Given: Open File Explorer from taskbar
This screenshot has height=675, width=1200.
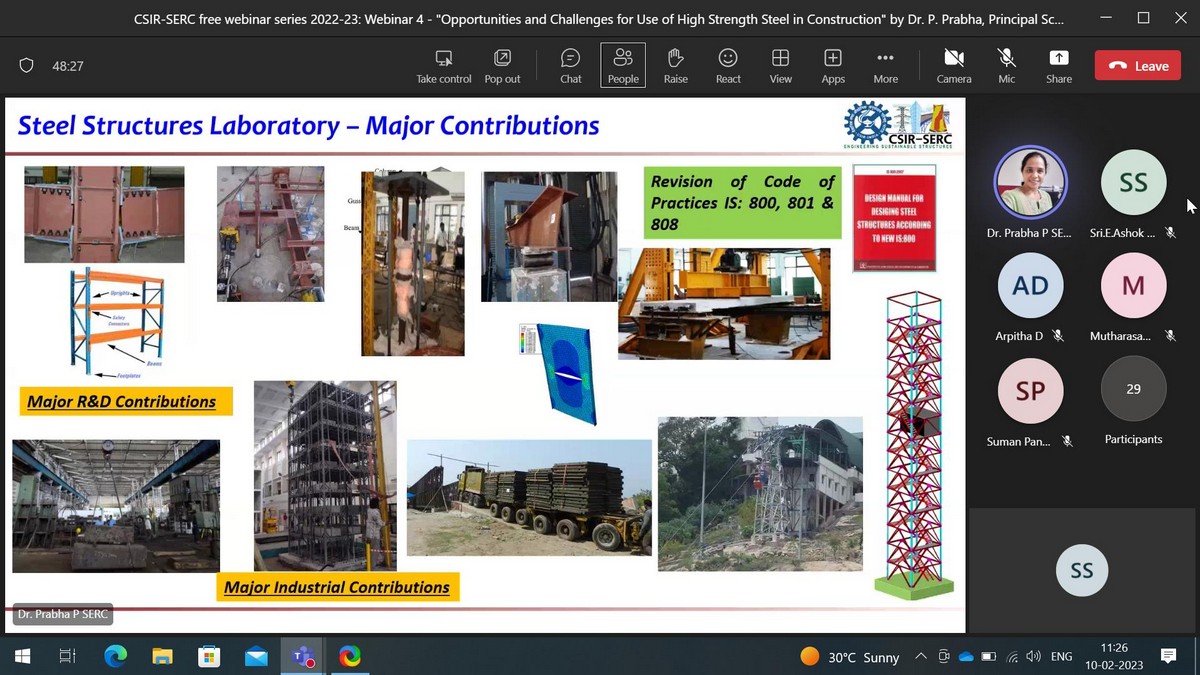Looking at the screenshot, I should 162,657.
